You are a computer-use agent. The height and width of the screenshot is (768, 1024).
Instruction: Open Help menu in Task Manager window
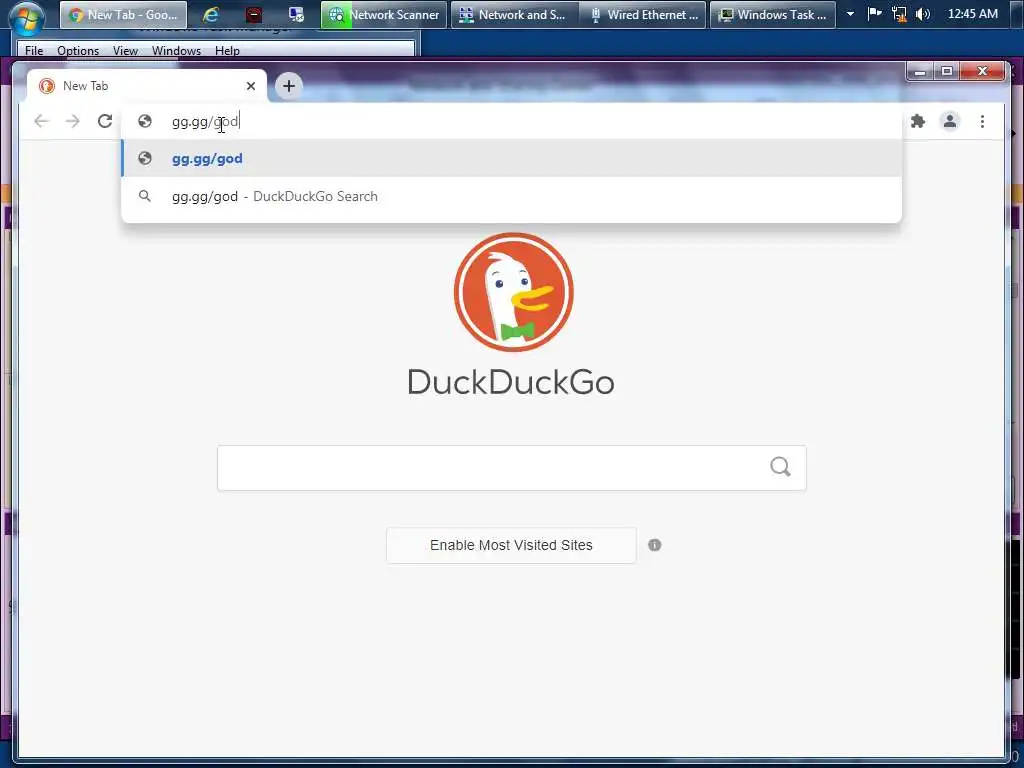click(x=227, y=50)
